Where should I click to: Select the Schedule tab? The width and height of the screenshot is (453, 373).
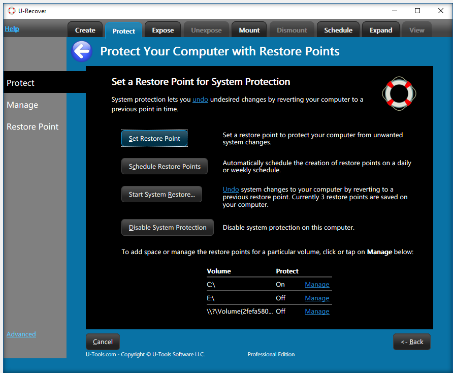tap(338, 30)
